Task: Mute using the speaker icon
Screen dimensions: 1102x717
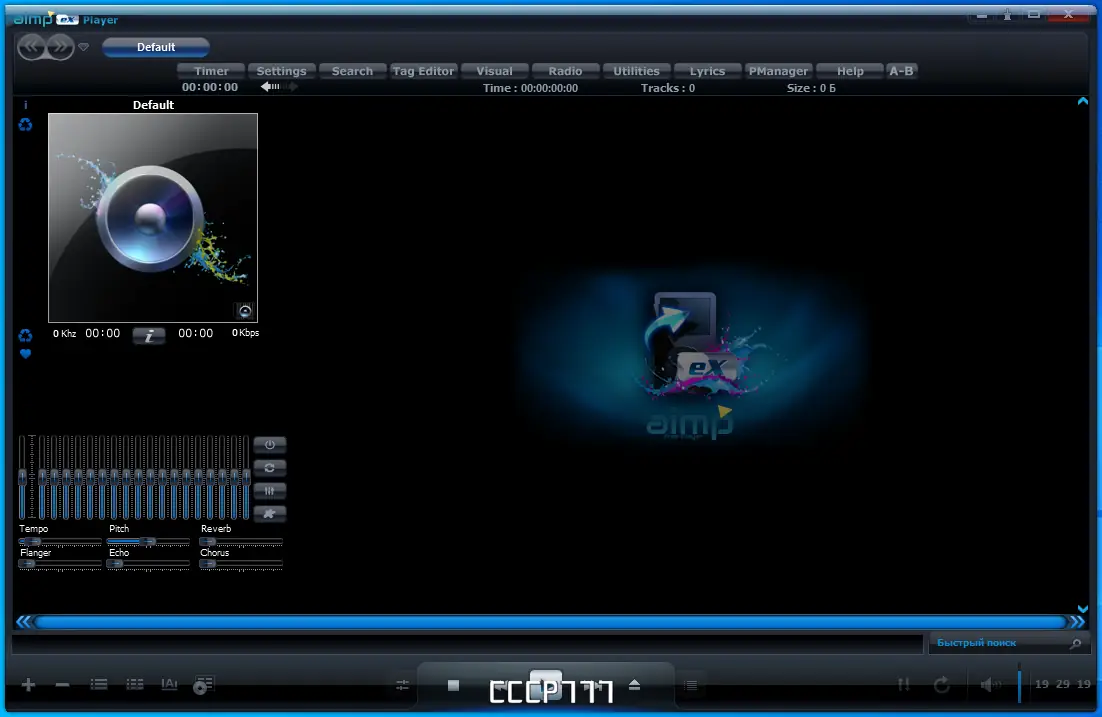Action: click(x=990, y=684)
